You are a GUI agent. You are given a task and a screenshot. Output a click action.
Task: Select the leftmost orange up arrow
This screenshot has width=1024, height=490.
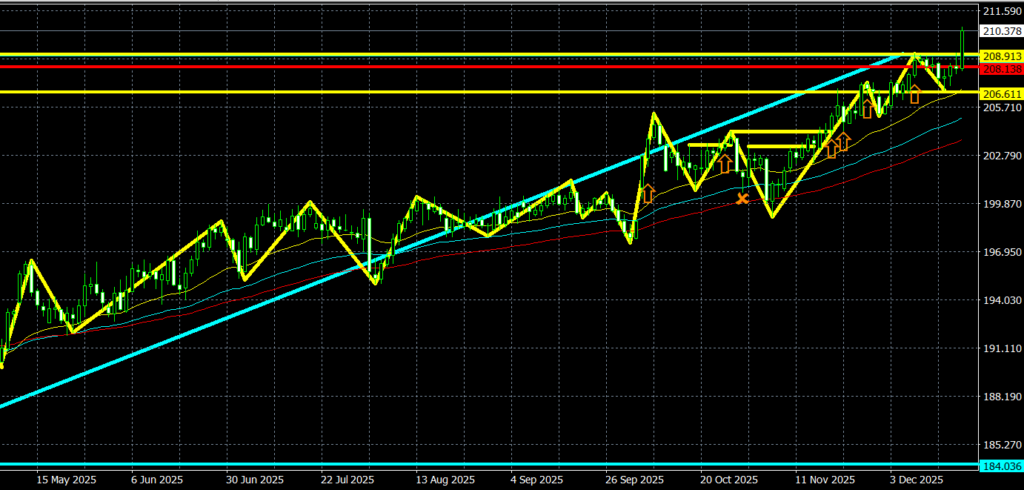[x=647, y=193]
